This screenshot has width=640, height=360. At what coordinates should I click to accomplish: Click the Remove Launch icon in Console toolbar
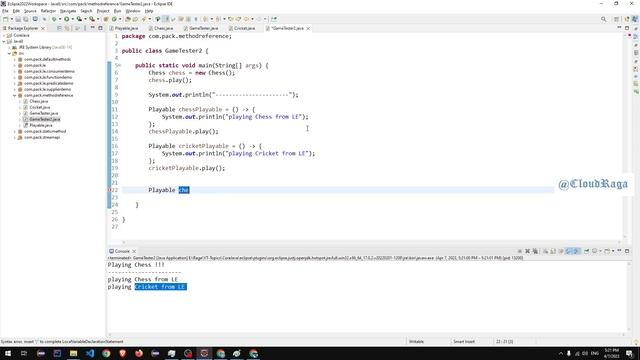[x=527, y=251]
